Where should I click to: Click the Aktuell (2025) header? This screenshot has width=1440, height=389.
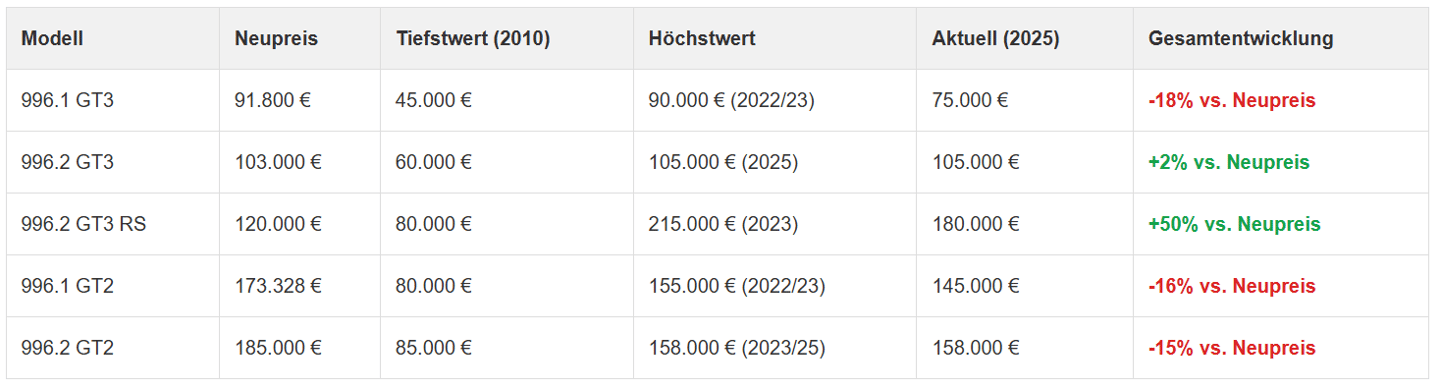pyautogui.click(x=996, y=39)
